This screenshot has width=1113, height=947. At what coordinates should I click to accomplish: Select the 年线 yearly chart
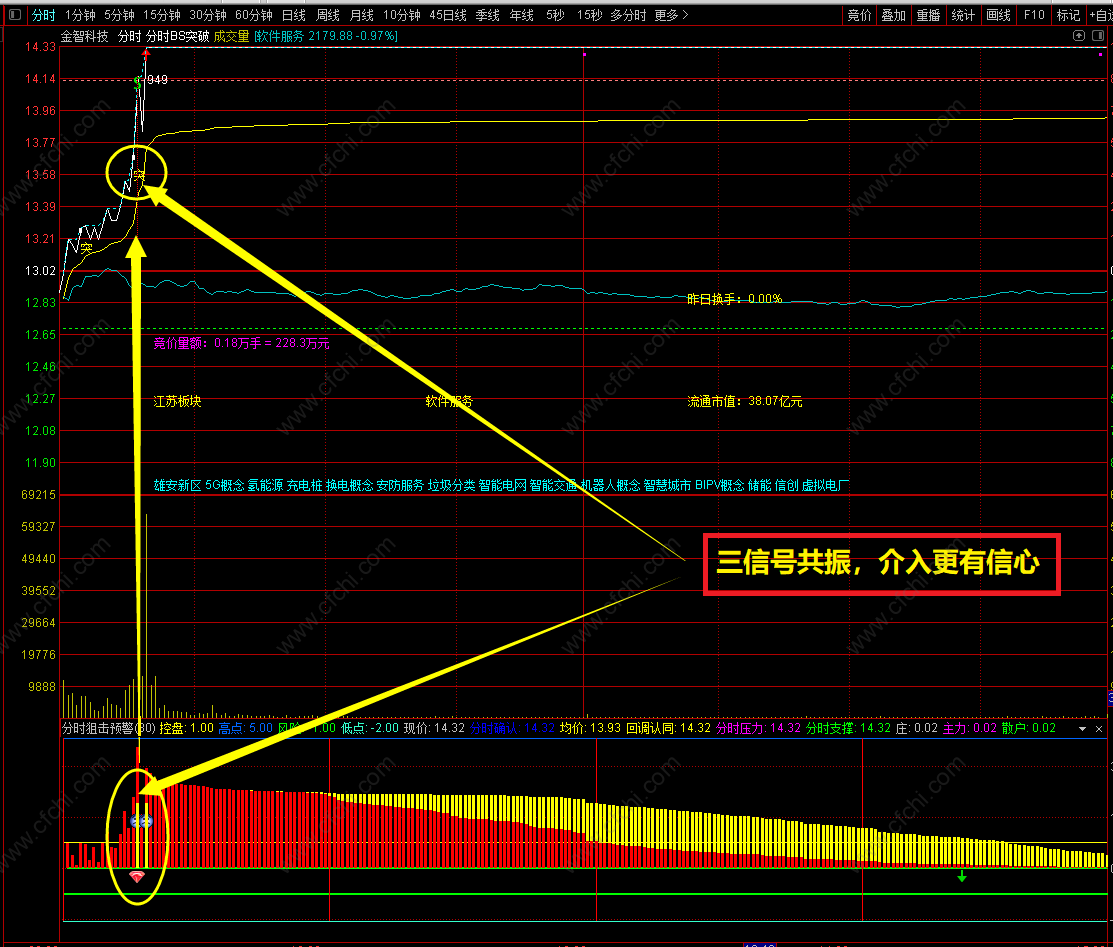(521, 15)
